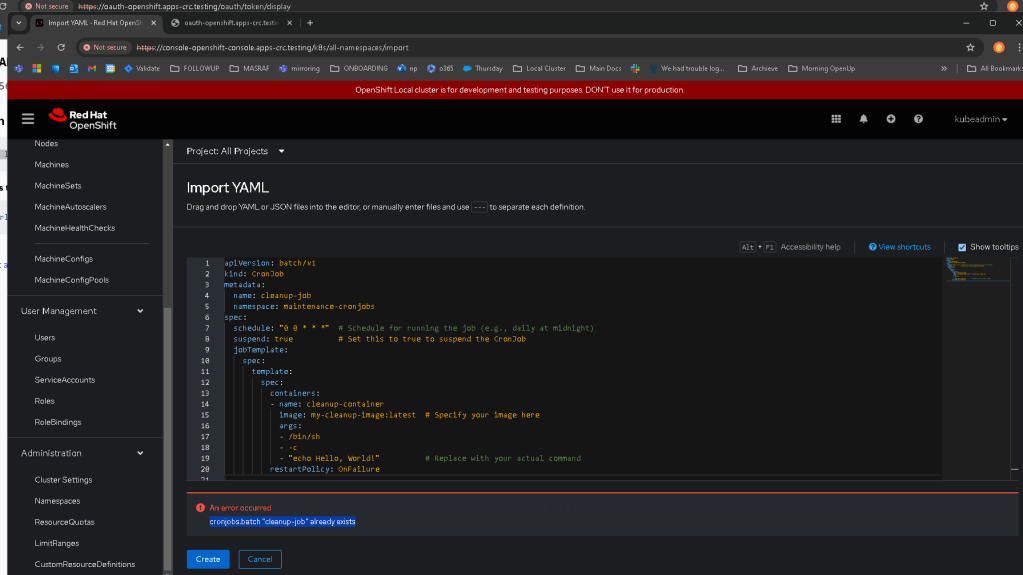Open Namespaces in sidebar
The width and height of the screenshot is (1023, 575).
57,501
